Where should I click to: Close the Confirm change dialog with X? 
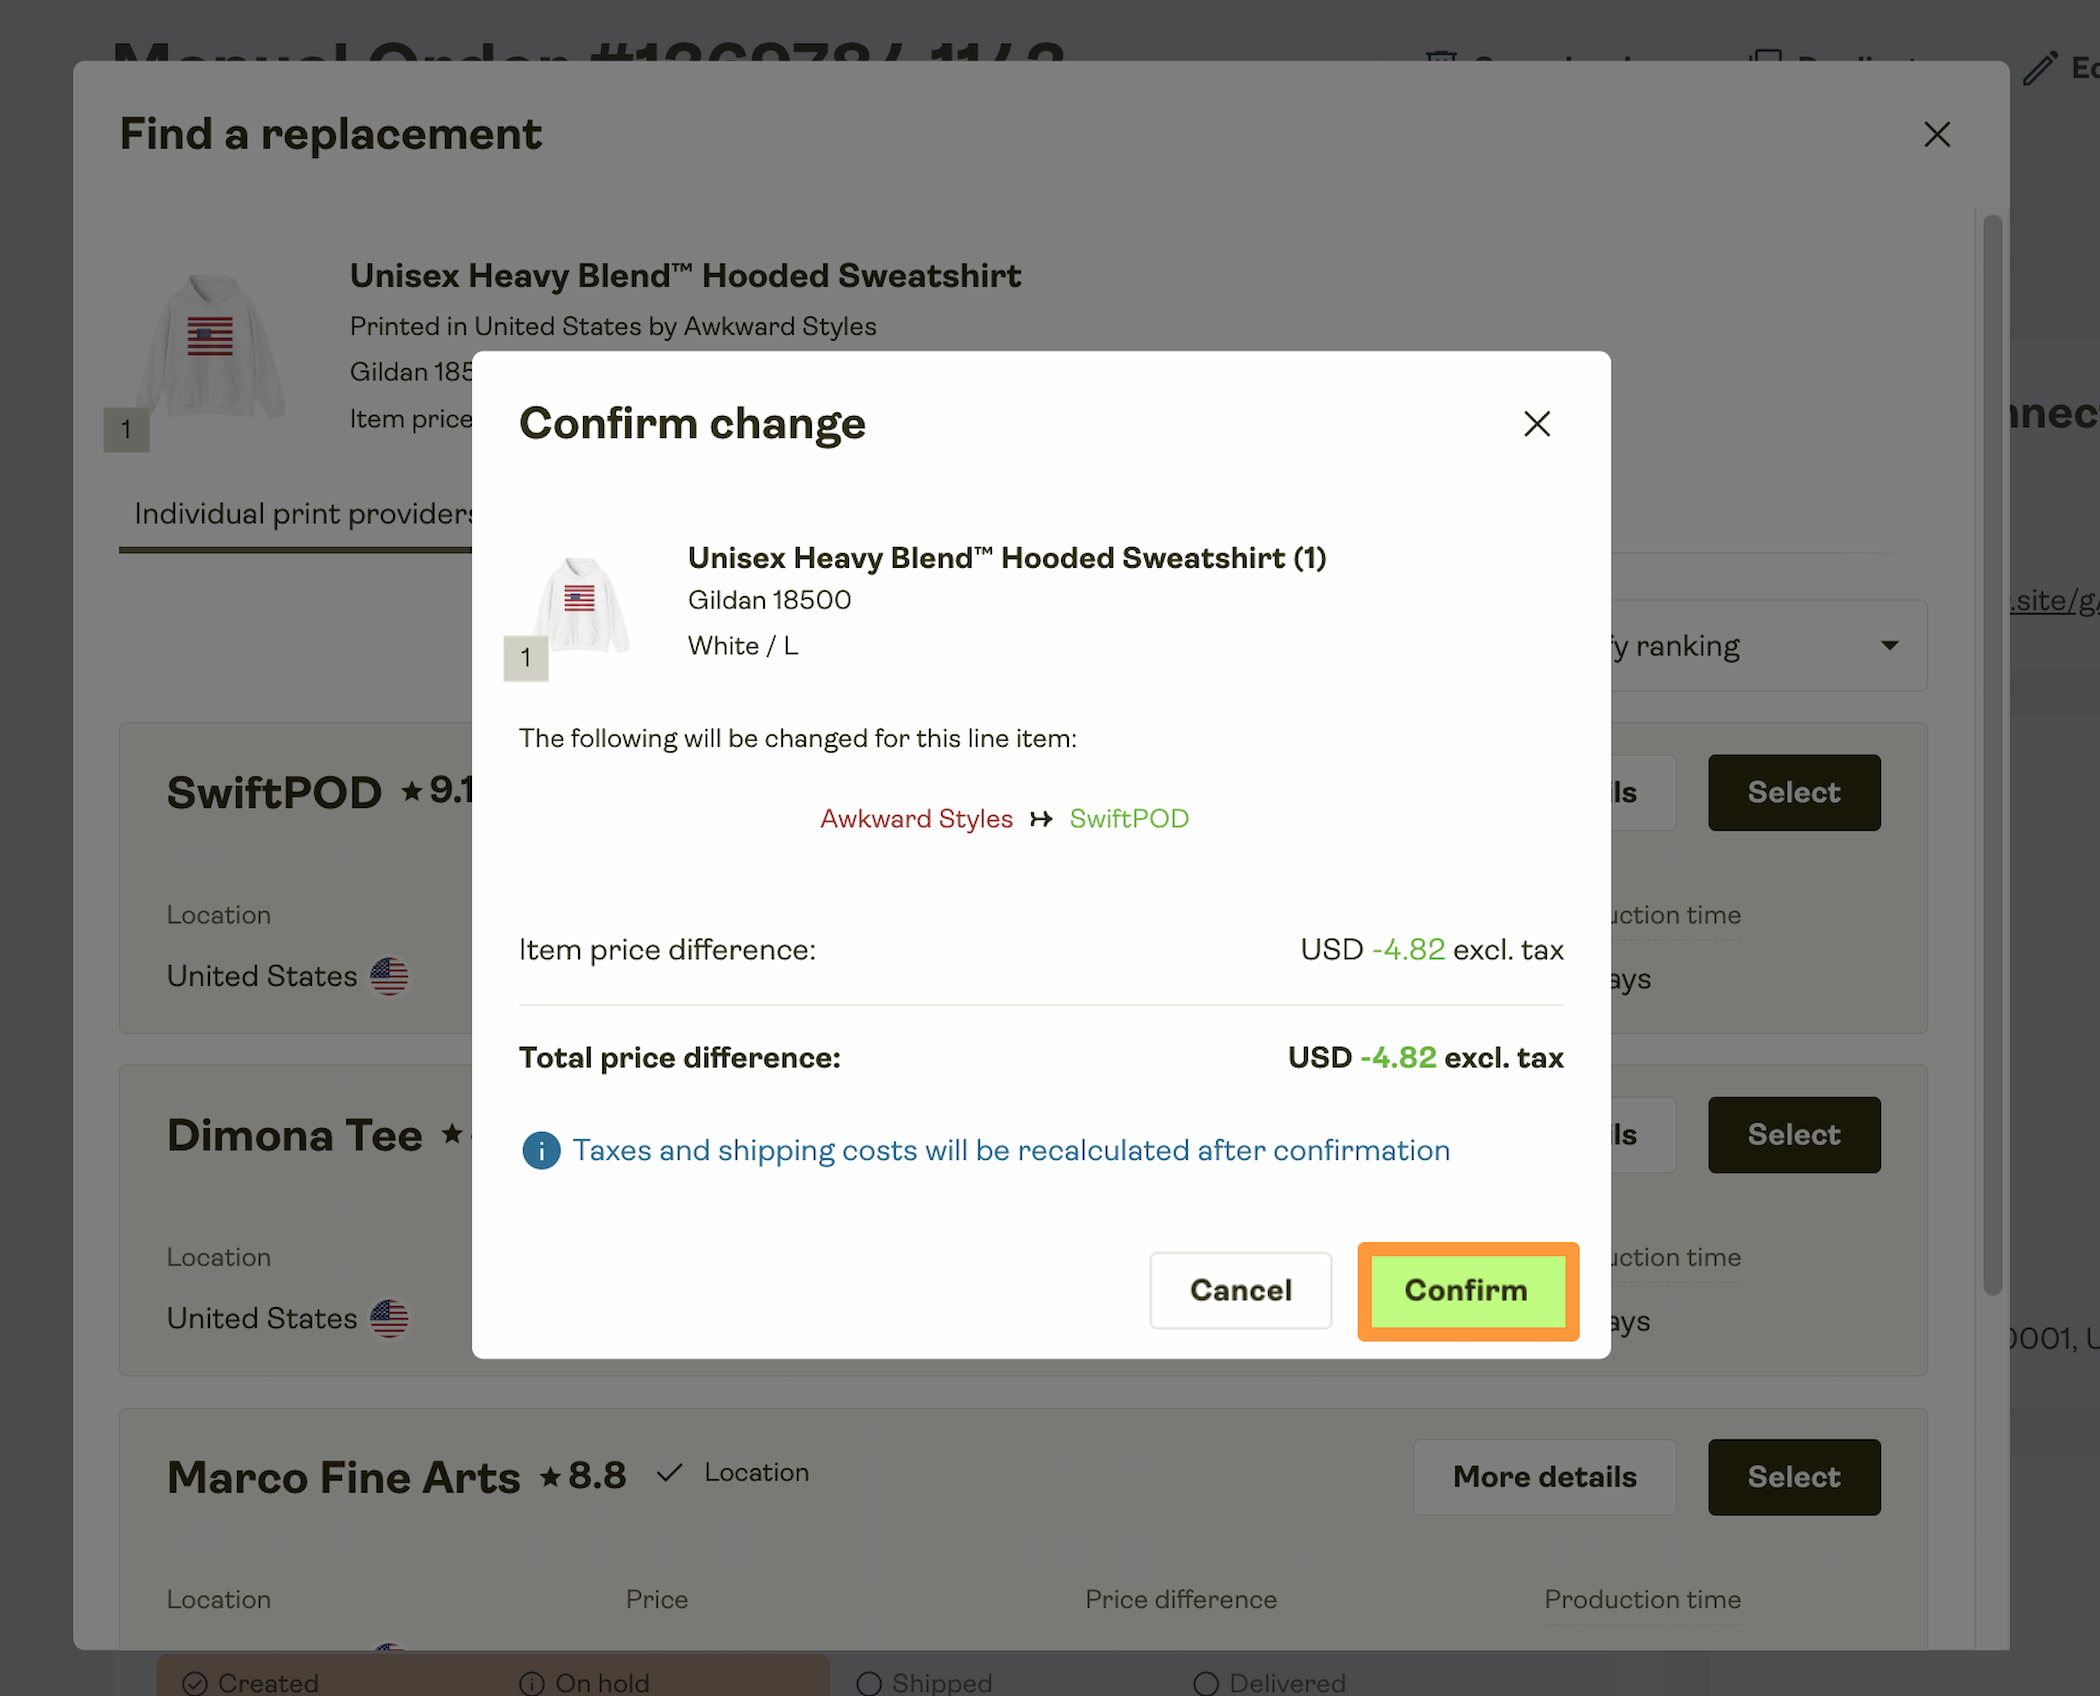(x=1537, y=424)
